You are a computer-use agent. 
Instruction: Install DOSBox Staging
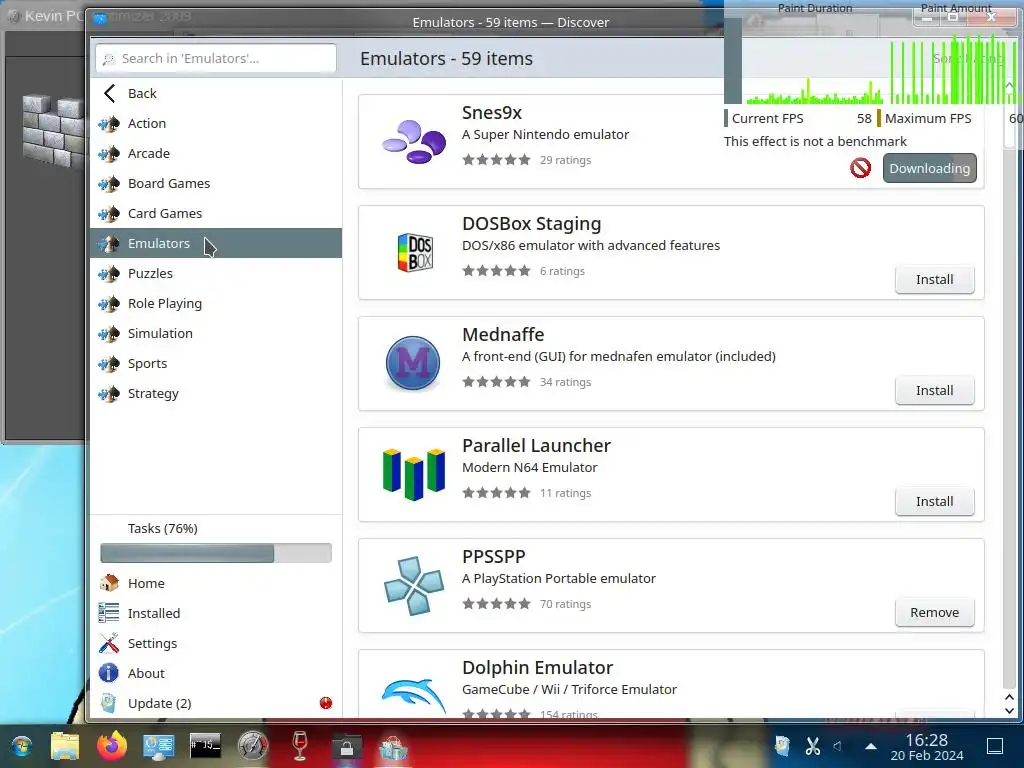click(935, 280)
